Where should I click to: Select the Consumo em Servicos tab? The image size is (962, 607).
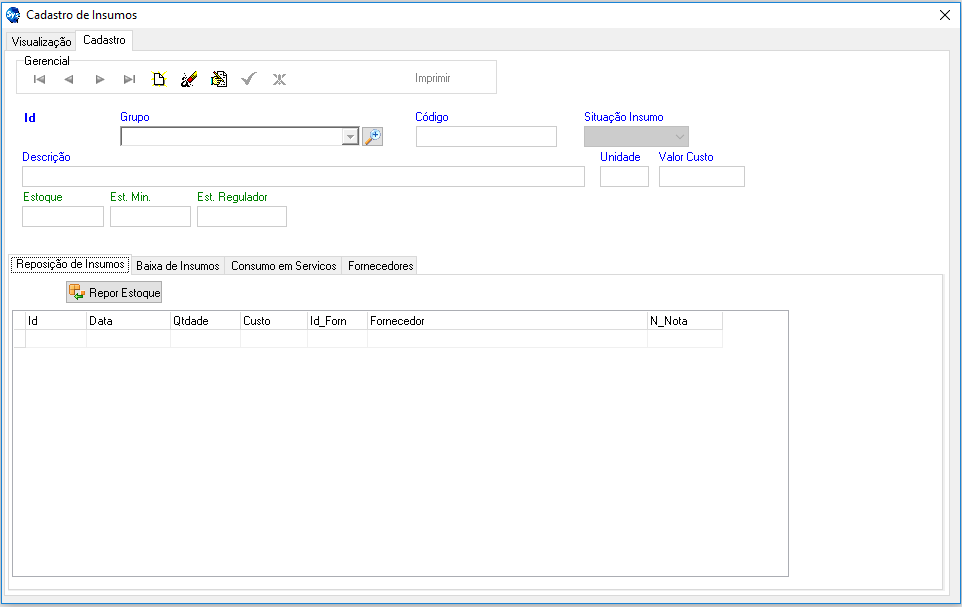coord(283,266)
